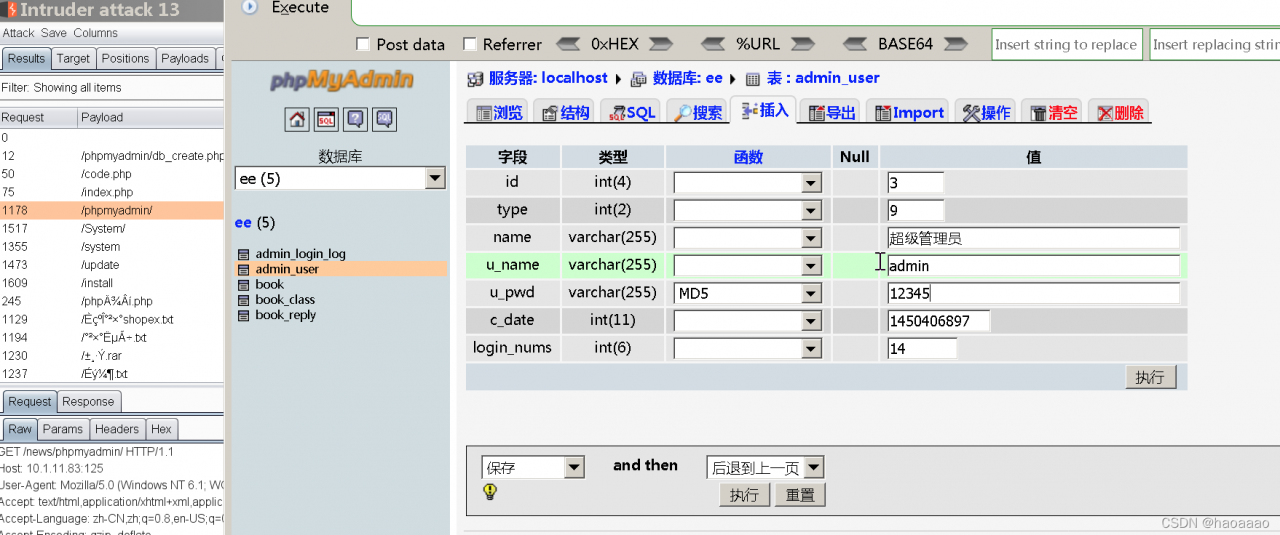Click right arrow beside 0xHEX

pyautogui.click(x=660, y=44)
